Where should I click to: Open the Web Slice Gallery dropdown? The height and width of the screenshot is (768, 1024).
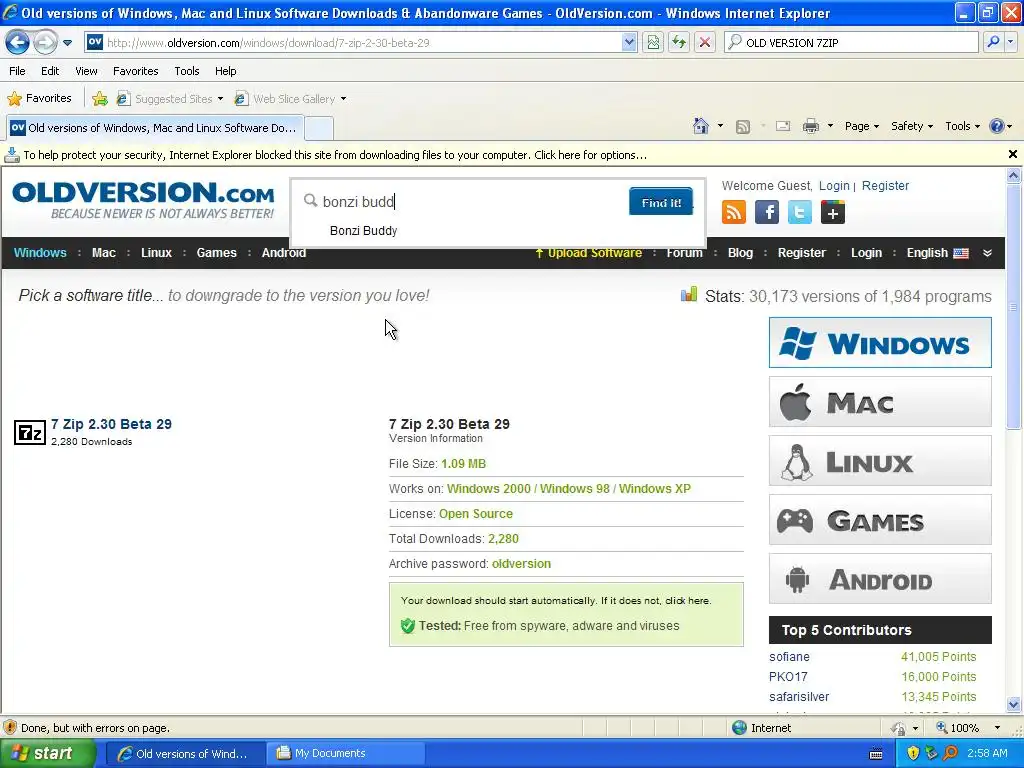point(291,99)
